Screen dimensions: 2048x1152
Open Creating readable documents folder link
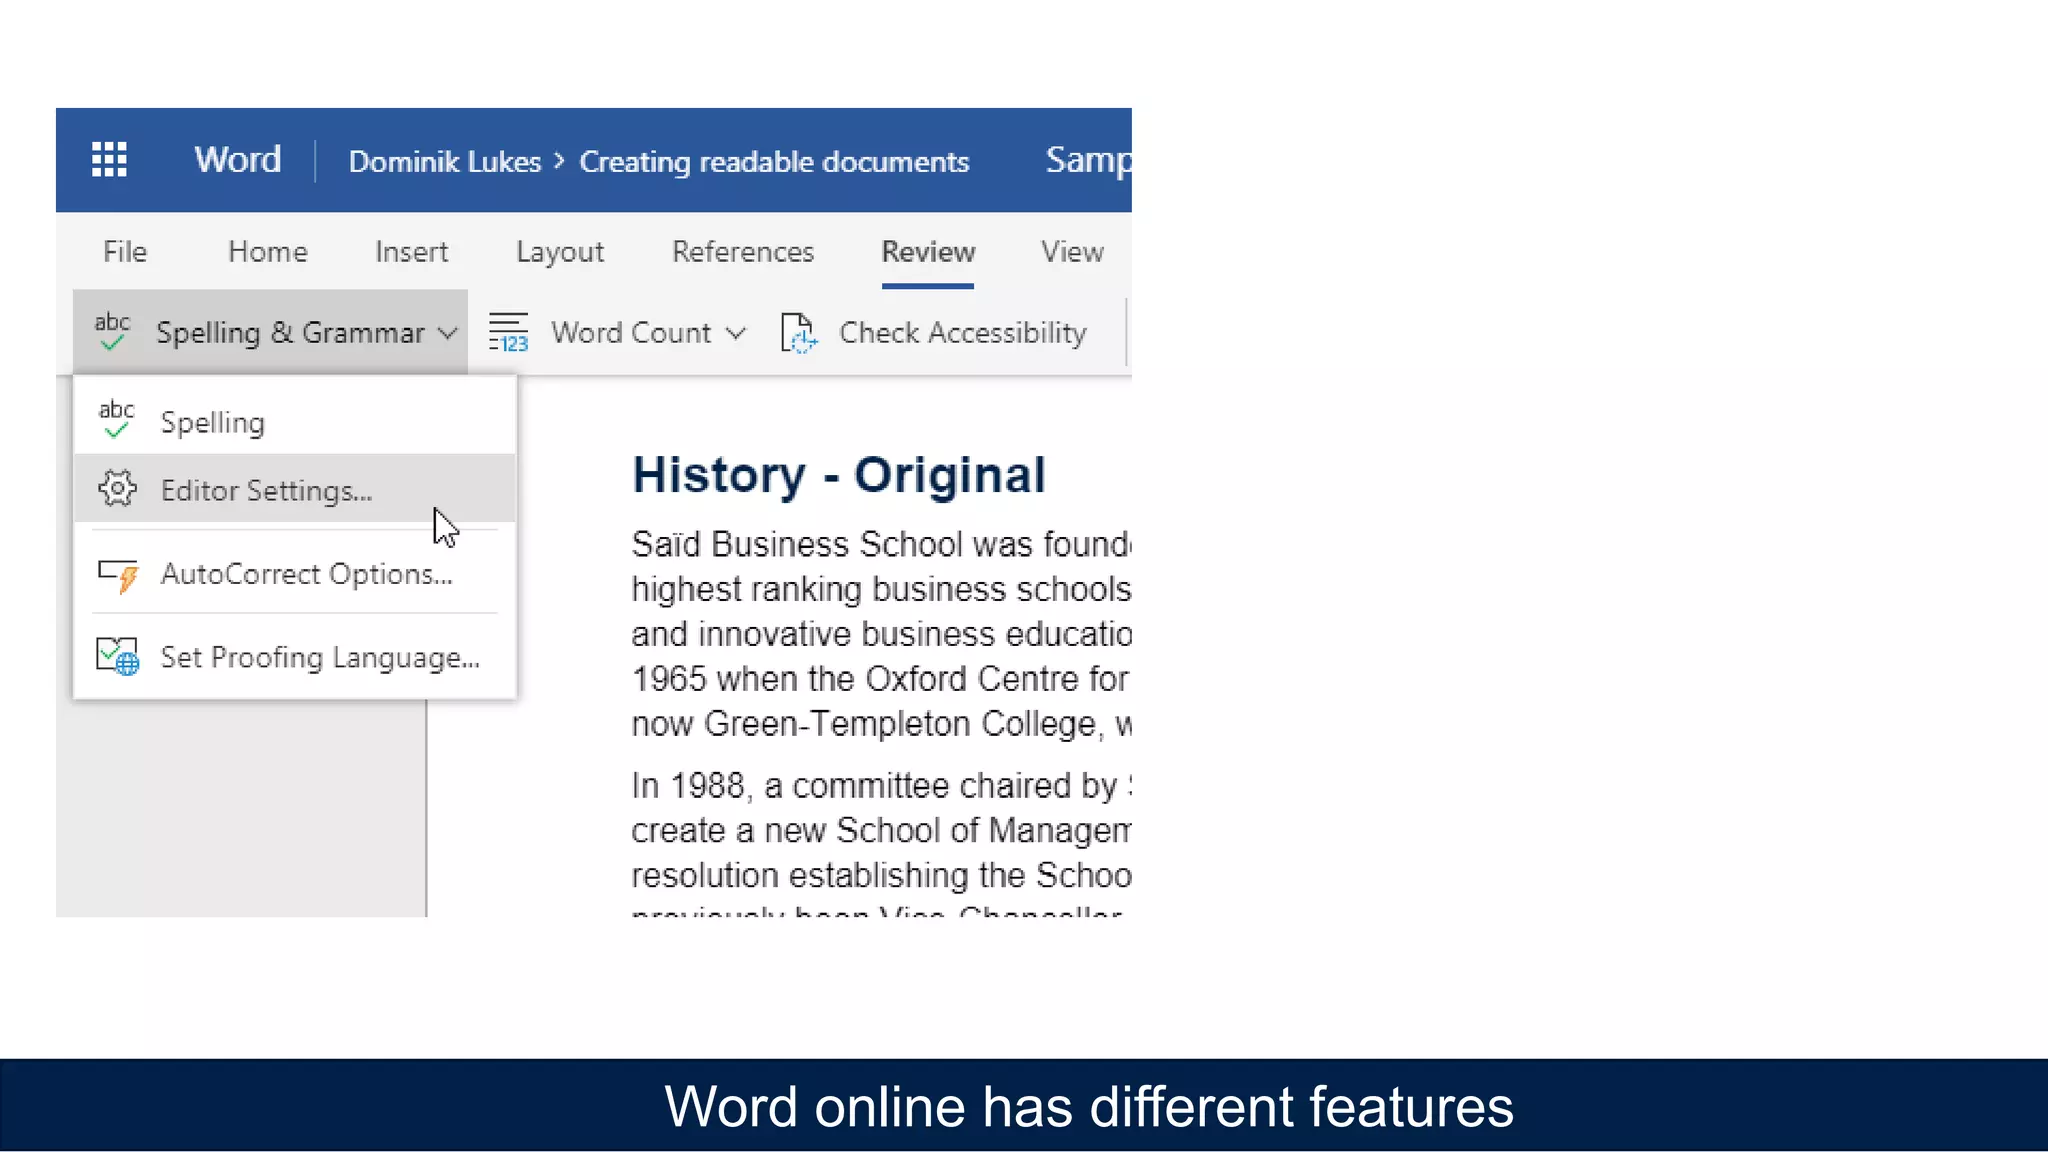(774, 161)
